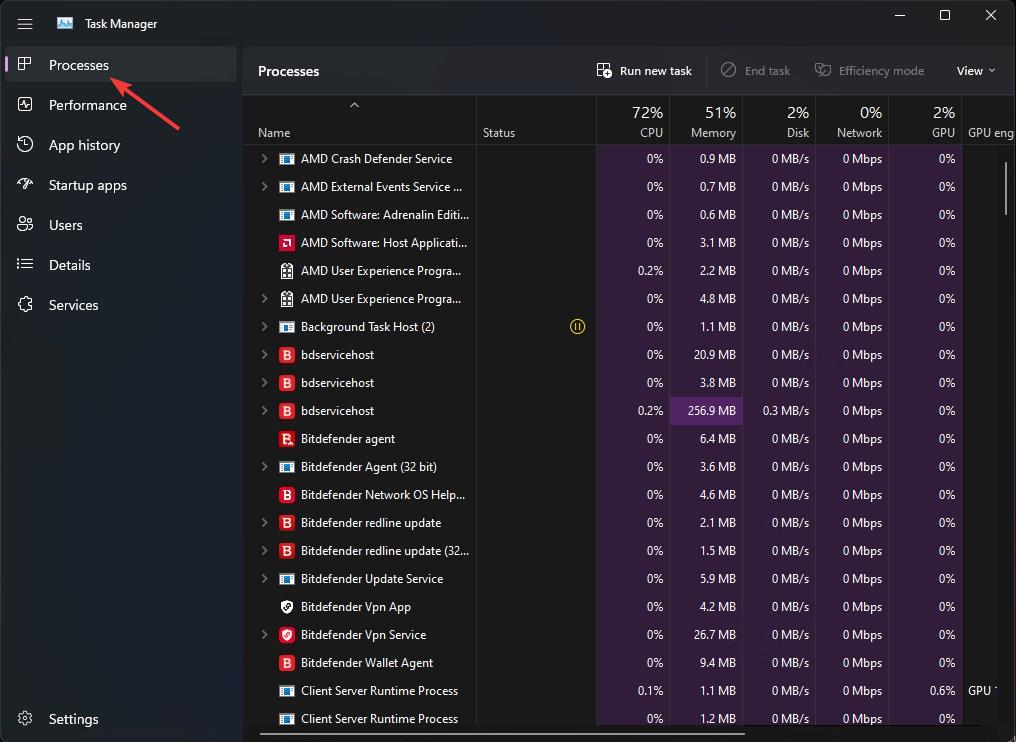This screenshot has height=742, width=1016.
Task: Click the Bitdefender Vpn App shield icon
Action: click(x=286, y=607)
